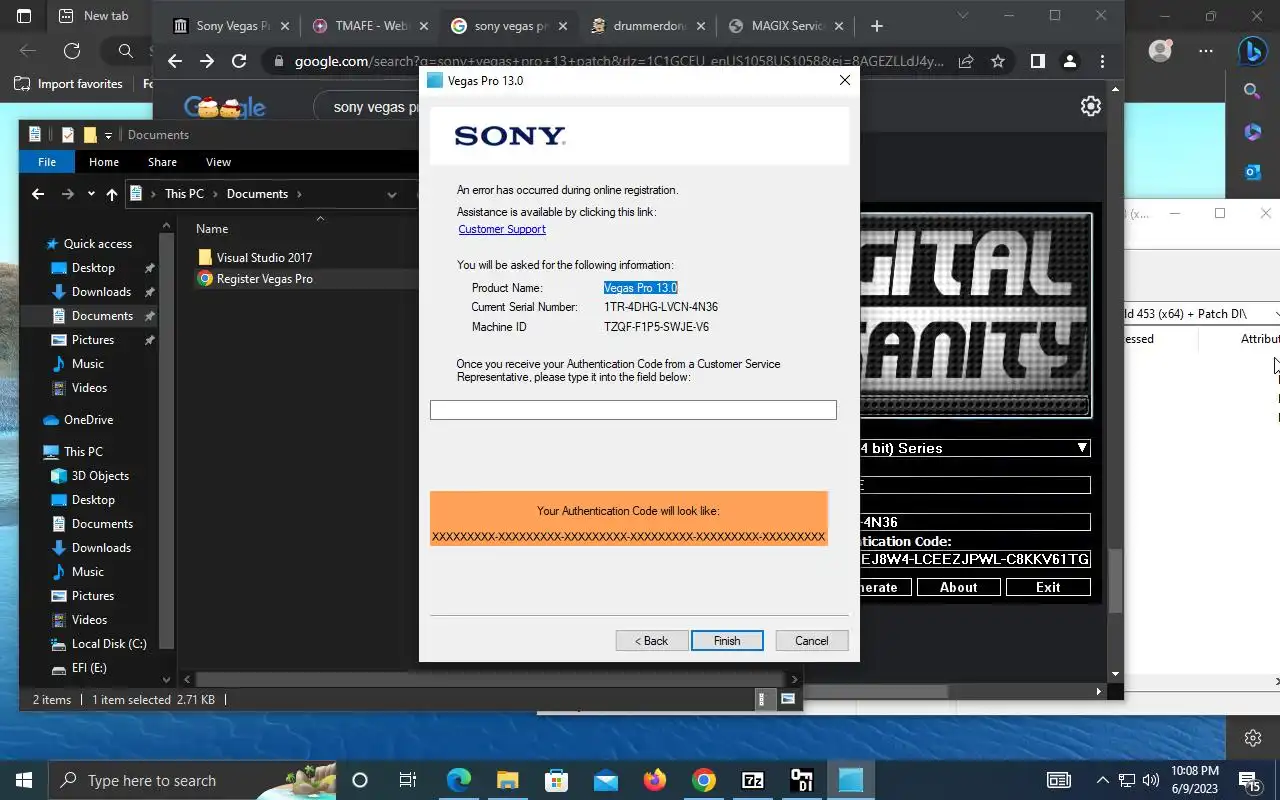Select Quick access in the navigation pane
The image size is (1280, 800).
97,244
